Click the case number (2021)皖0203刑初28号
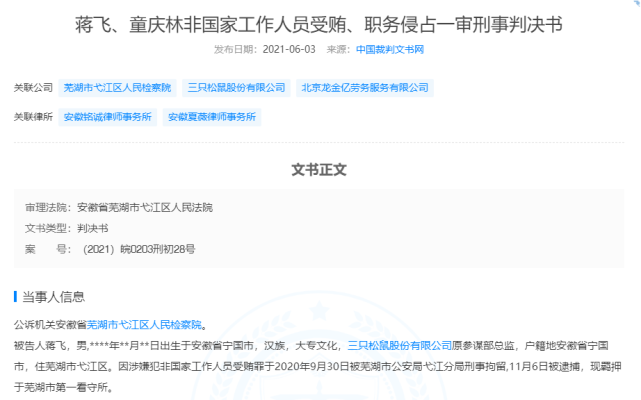641x400 pixels. click(139, 249)
